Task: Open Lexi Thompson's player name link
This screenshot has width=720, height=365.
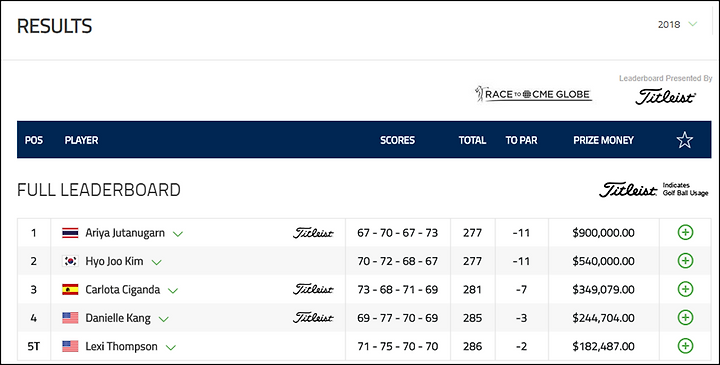Action: click(121, 347)
